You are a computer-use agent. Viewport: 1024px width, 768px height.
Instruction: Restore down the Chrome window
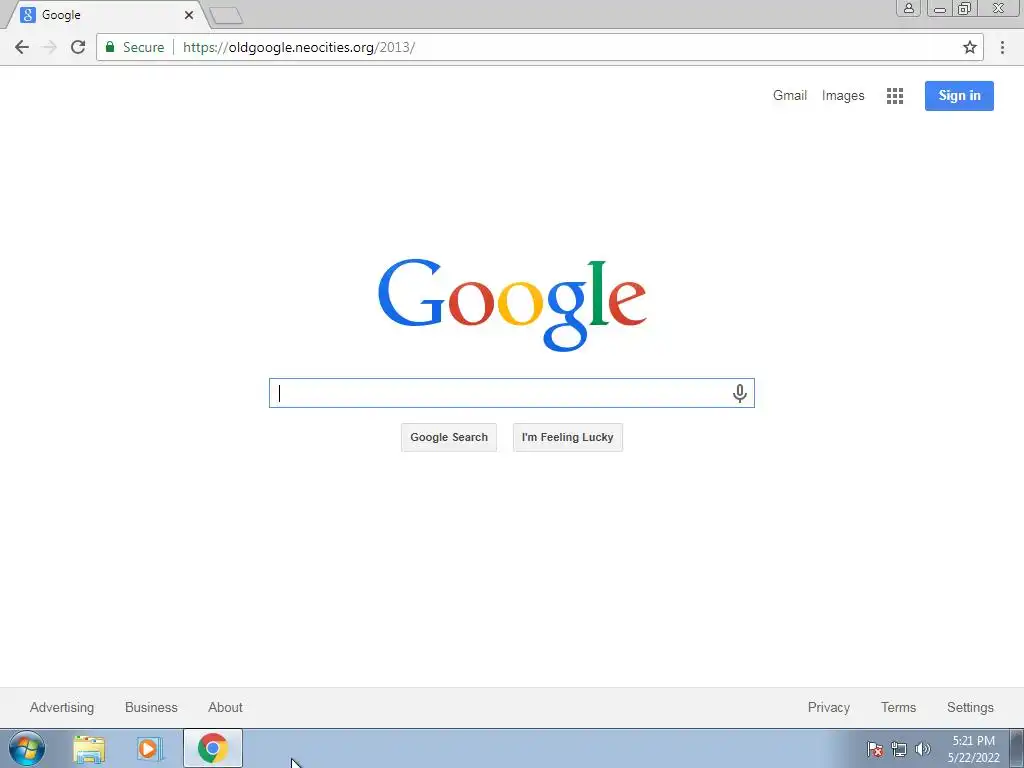pos(964,8)
